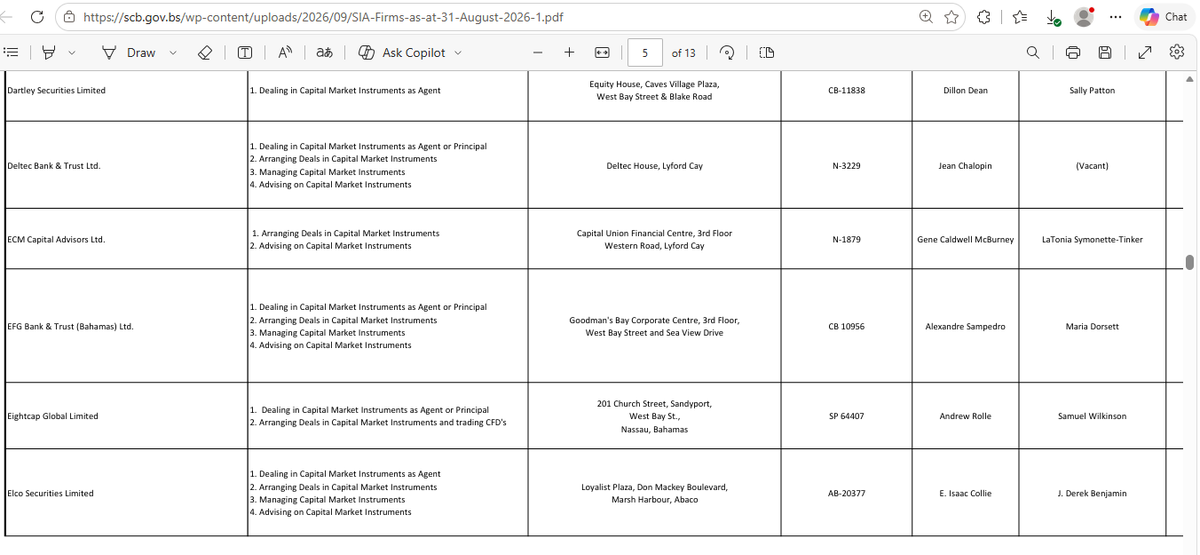Open the PDF table of contents icon

point(12,53)
